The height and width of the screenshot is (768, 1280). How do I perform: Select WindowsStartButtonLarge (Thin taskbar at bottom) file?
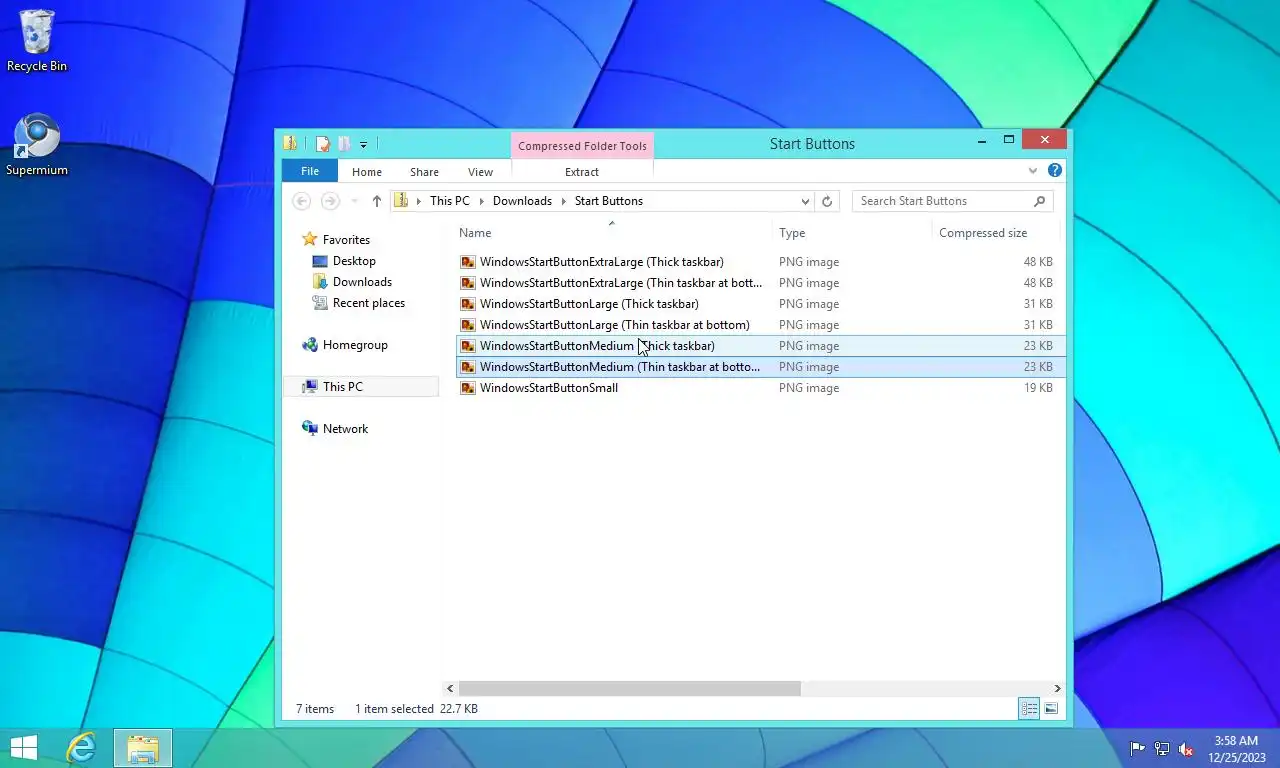coord(761,325)
